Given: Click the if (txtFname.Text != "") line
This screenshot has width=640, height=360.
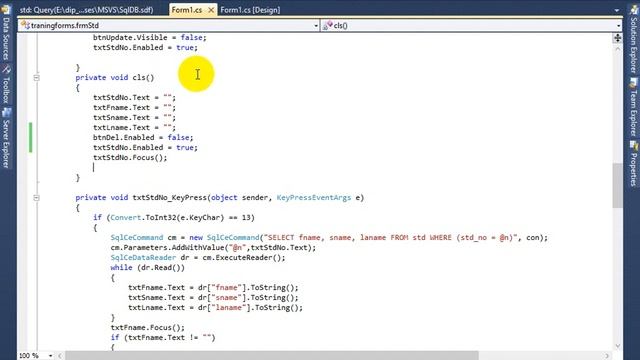Looking at the screenshot, I should click(x=162, y=338).
